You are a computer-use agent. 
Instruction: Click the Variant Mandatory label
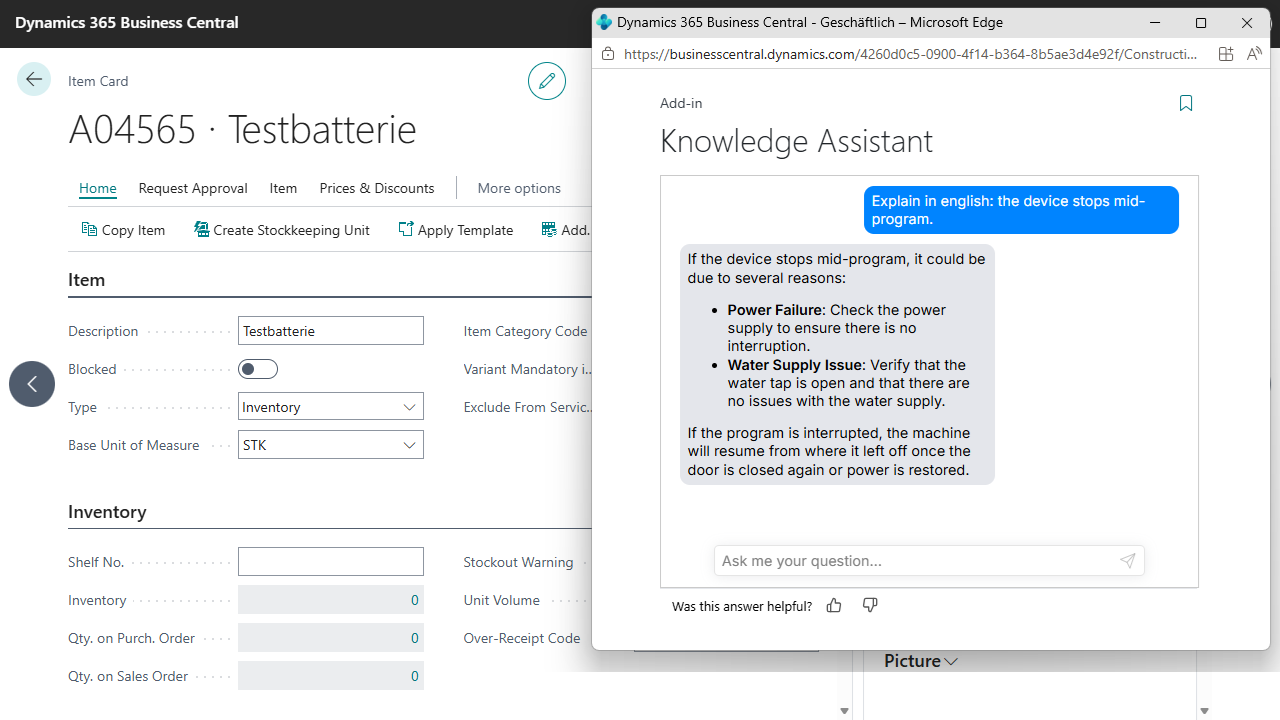527,369
